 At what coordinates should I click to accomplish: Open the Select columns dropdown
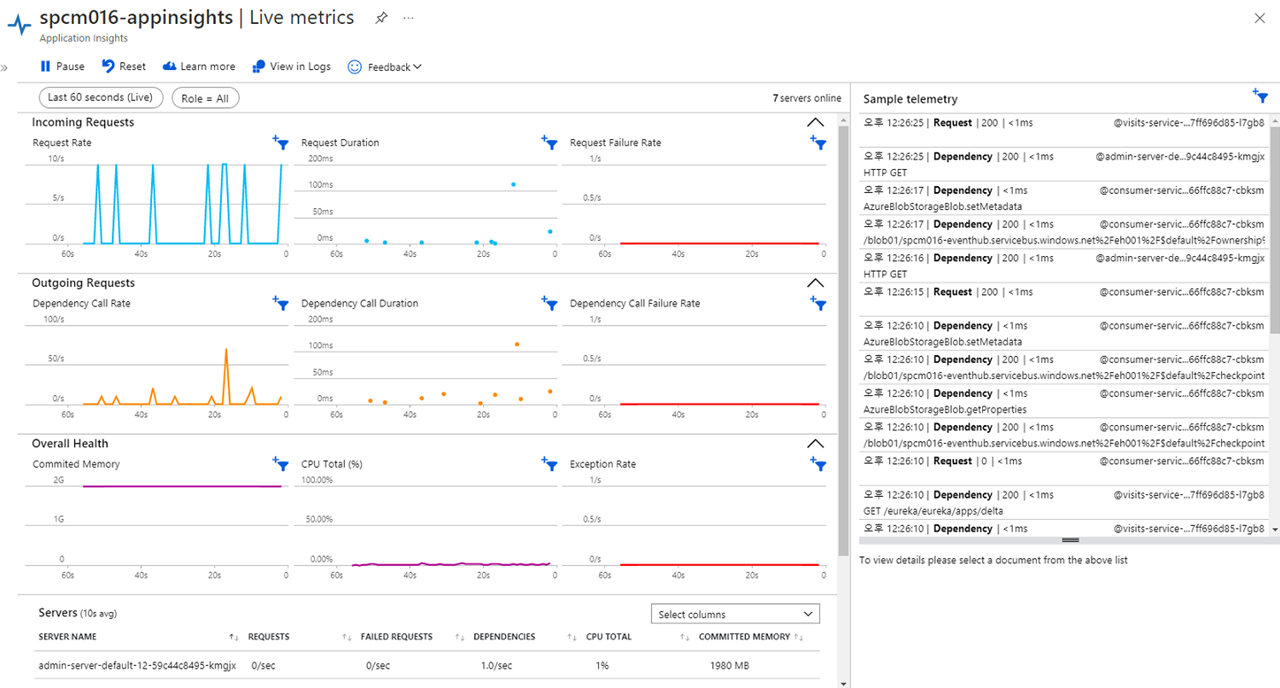click(735, 614)
